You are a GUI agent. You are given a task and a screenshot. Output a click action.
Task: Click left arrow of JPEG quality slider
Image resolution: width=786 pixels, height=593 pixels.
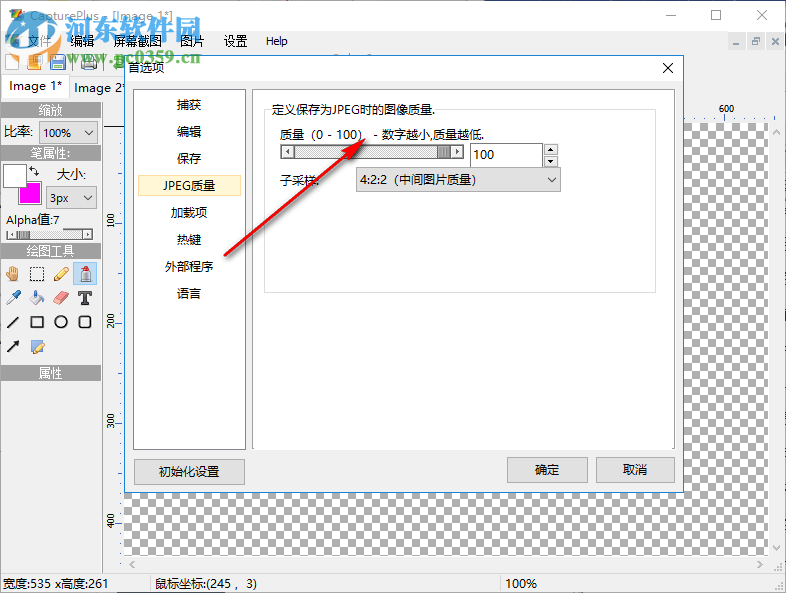pos(287,152)
